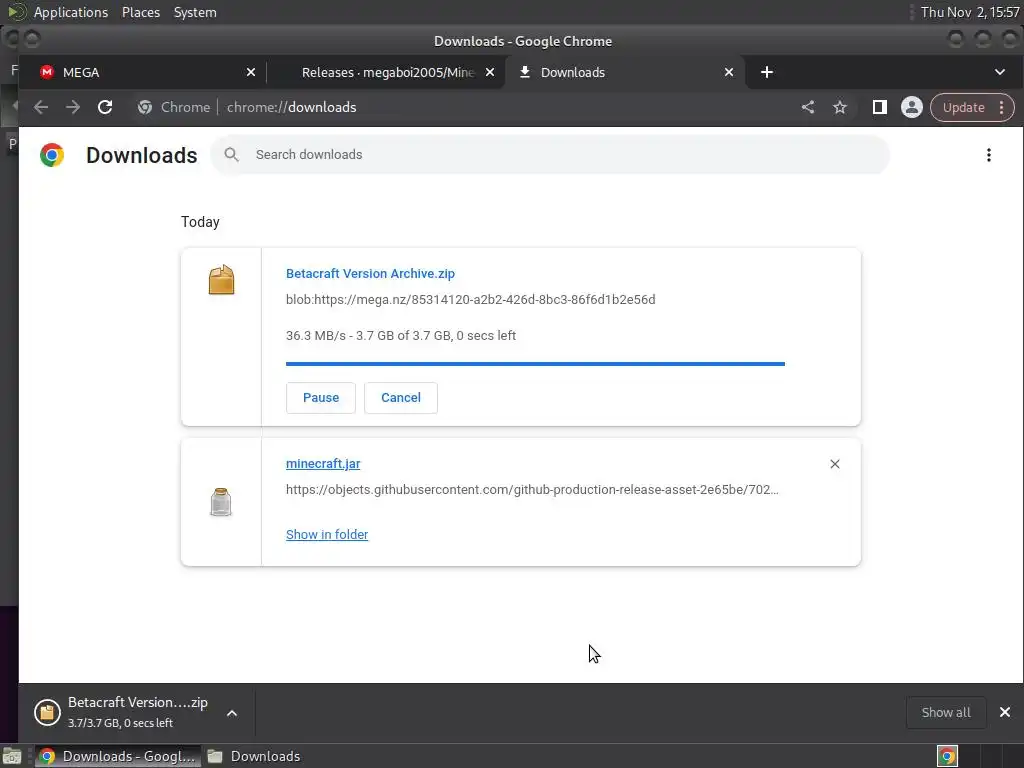Share this page via the share icon
1024x768 pixels.
pos(808,107)
